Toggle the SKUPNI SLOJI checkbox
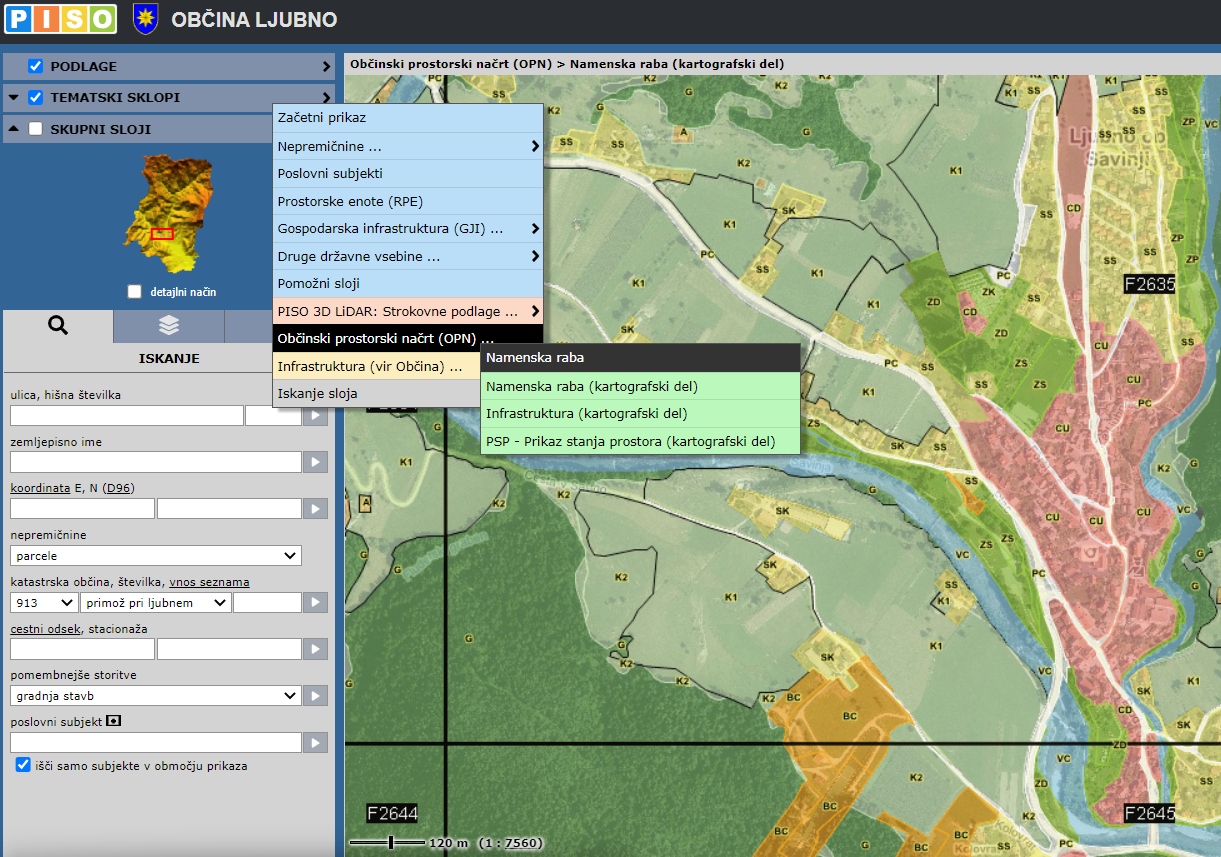Viewport: 1221px width, 857px height. click(36, 129)
